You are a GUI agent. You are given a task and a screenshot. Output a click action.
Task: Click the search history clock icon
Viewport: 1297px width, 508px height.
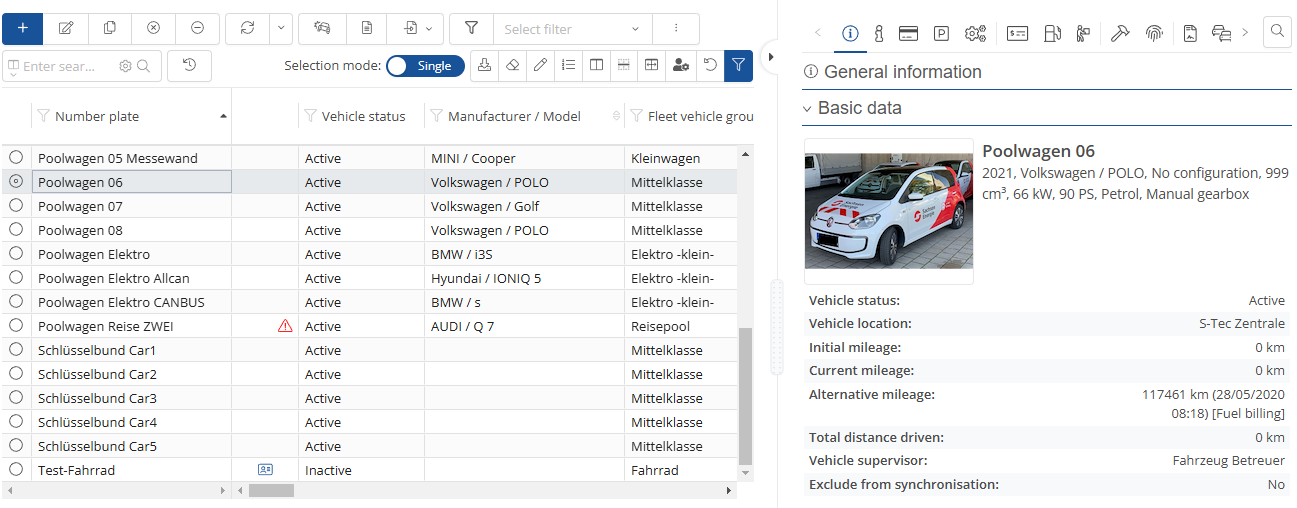(189, 66)
